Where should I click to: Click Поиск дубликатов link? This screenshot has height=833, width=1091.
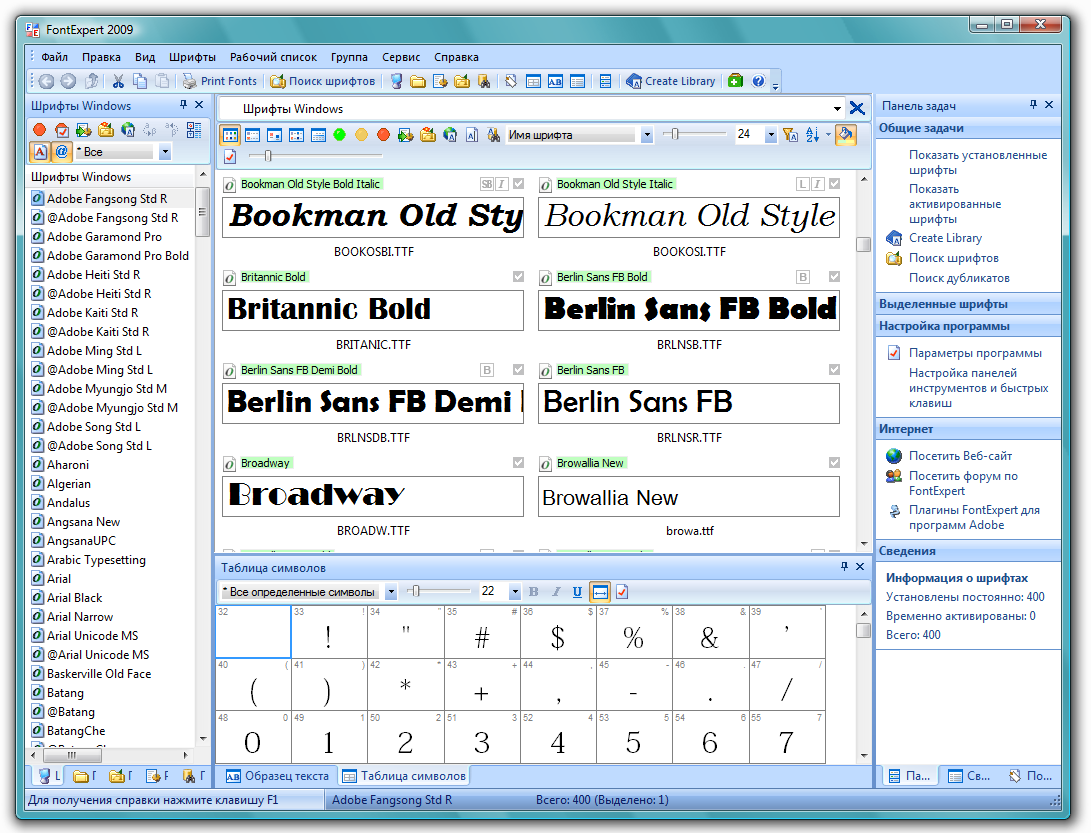959,278
